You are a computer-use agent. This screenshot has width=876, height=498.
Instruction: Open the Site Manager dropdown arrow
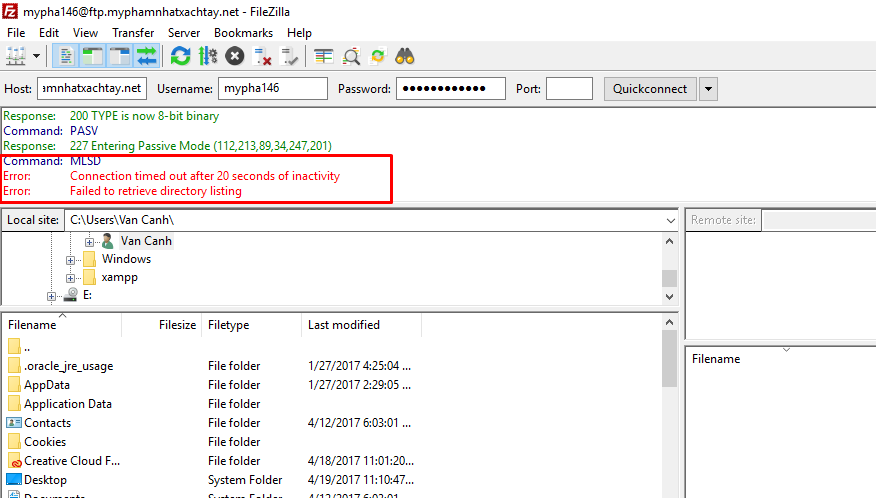click(36, 56)
